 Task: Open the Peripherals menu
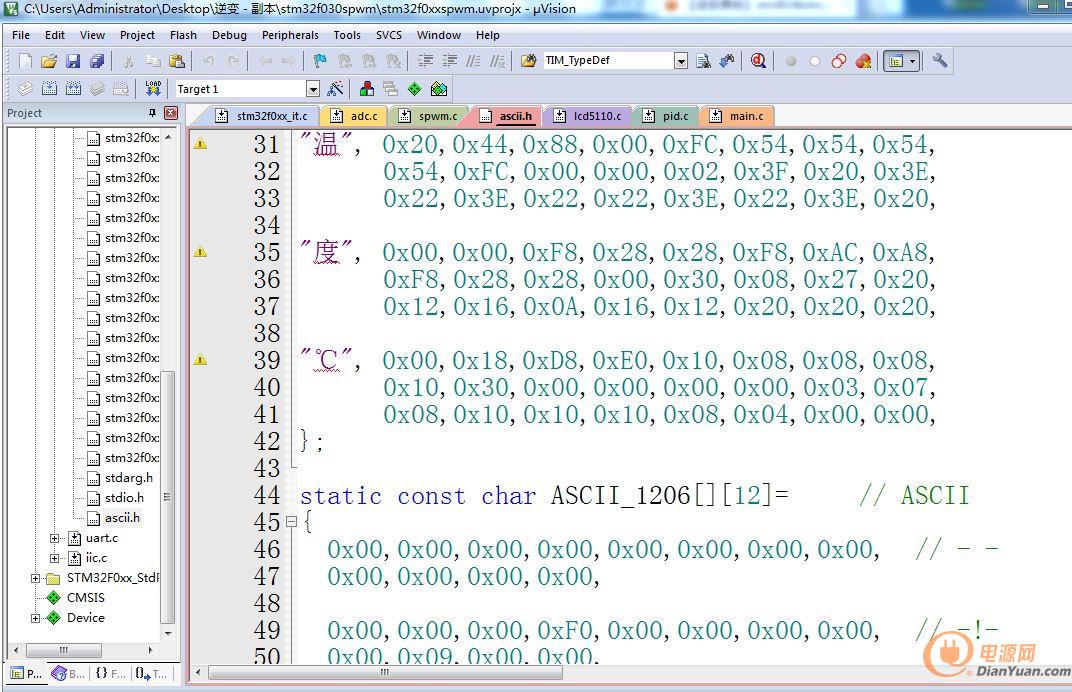pyautogui.click(x=290, y=35)
